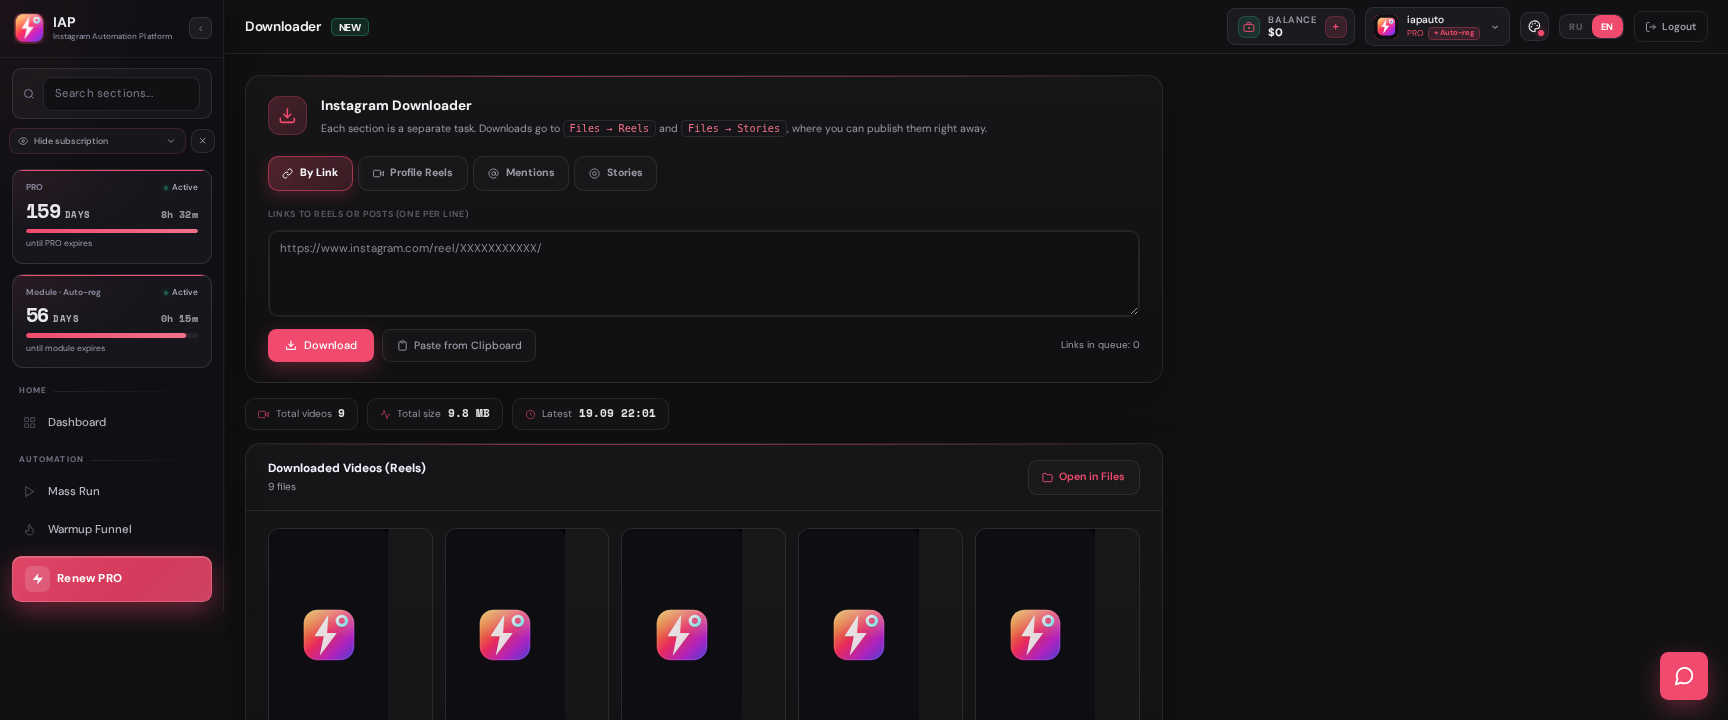Click Paste from Clipboard button
The width and height of the screenshot is (1728, 720).
[459, 345]
